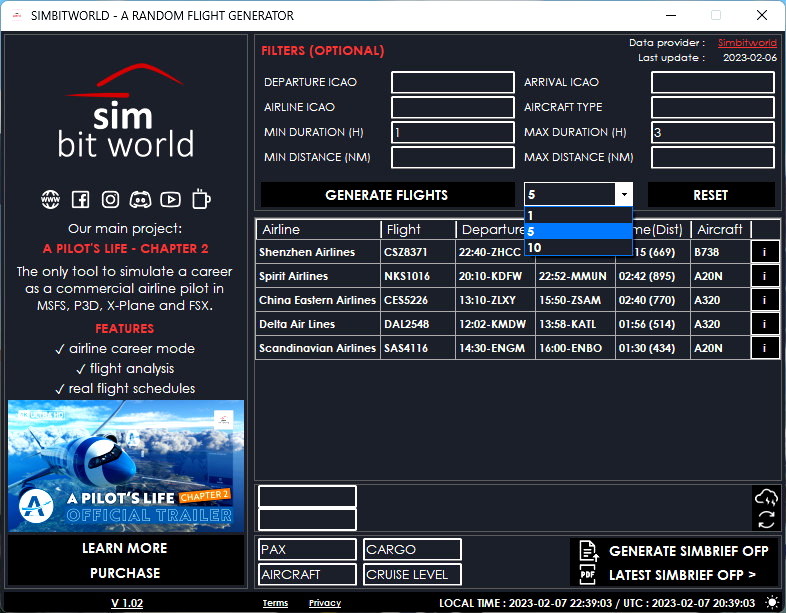Viewport: 786px width, 613px height.
Task: Click the Airline ICAO input field
Action: 453,107
